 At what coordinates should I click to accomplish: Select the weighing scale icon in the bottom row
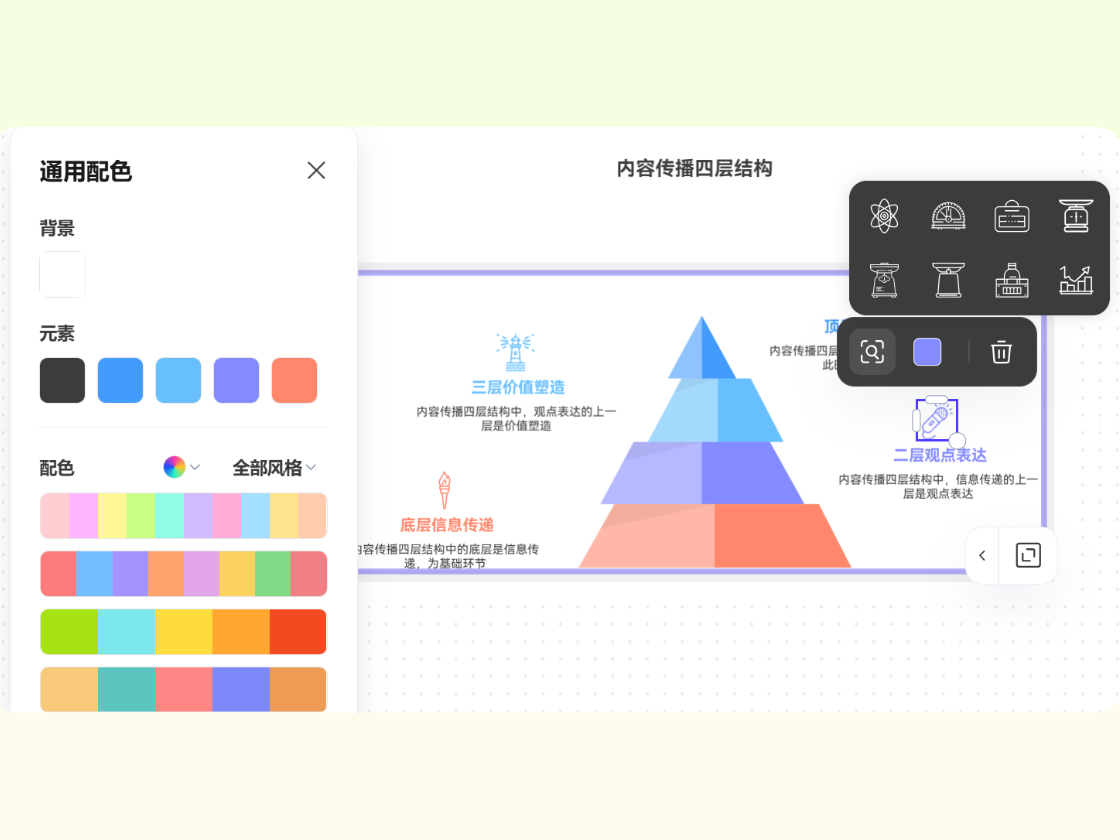(x=948, y=280)
